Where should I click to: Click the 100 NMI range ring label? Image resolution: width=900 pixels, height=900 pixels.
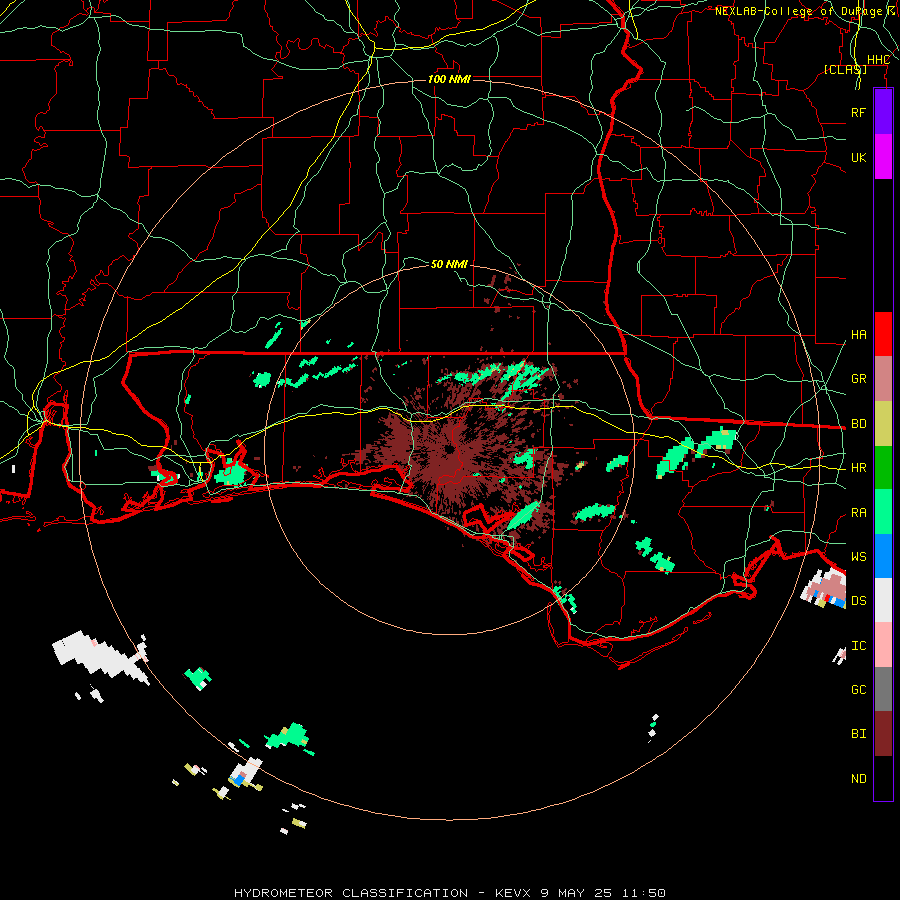(x=449, y=79)
